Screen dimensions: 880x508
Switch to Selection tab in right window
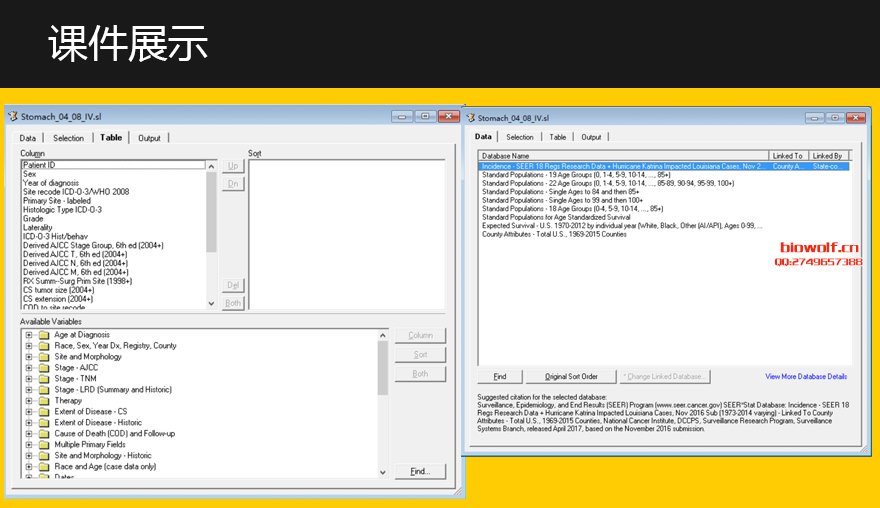click(x=520, y=137)
